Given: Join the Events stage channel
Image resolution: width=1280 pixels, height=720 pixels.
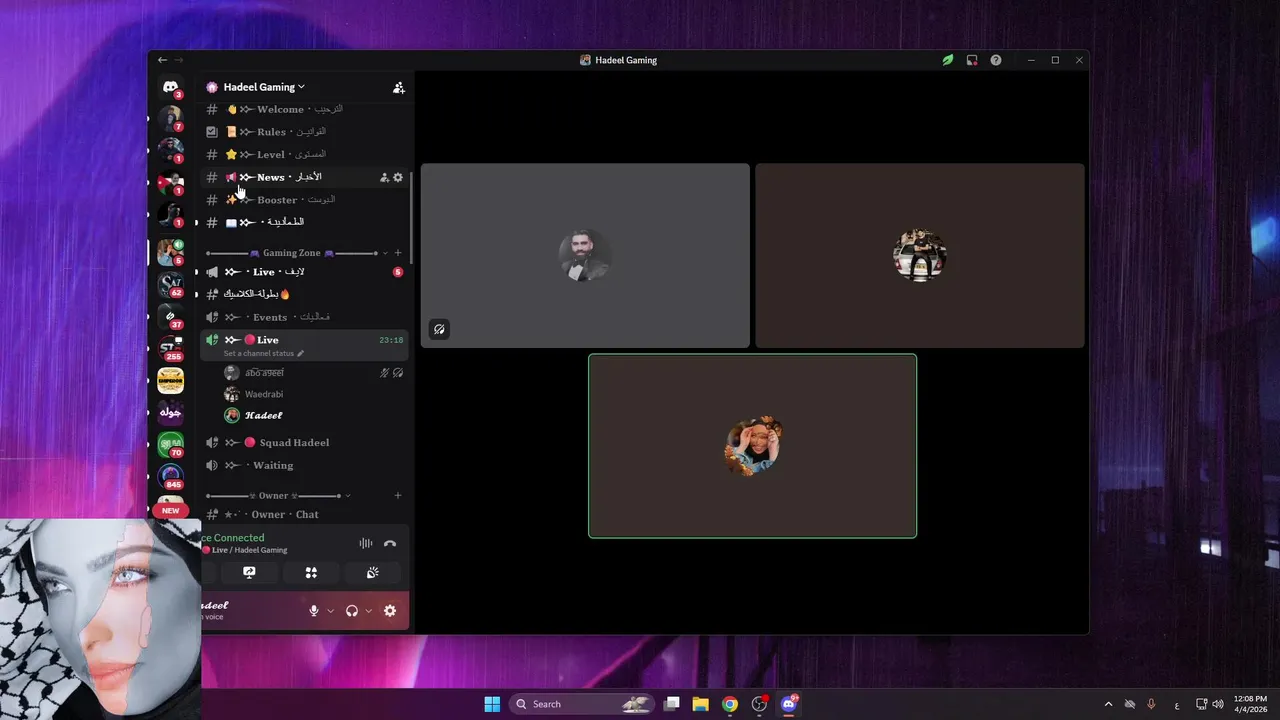Looking at the screenshot, I should tap(305, 317).
